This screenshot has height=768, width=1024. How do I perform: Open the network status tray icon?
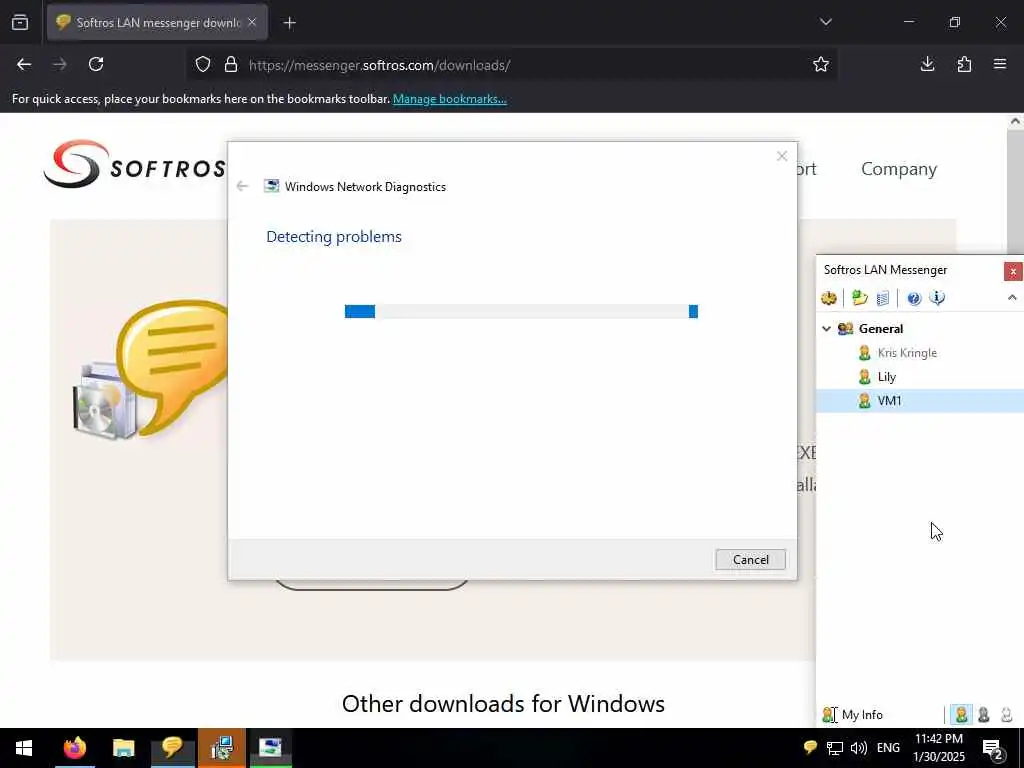click(835, 748)
